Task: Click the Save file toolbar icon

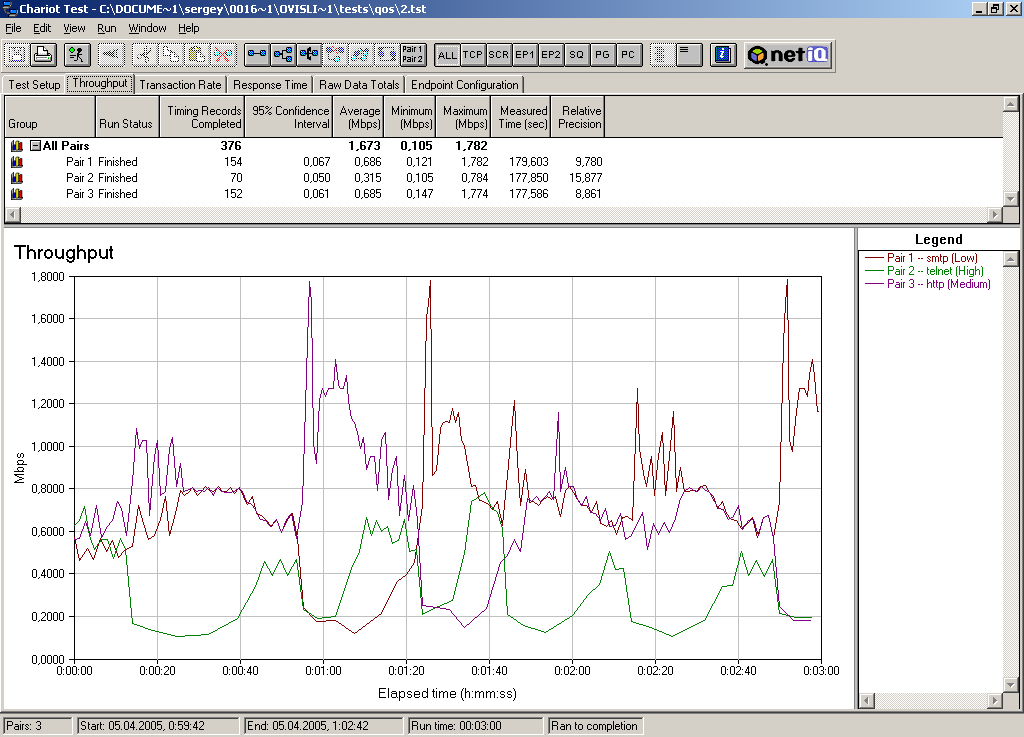Action: [18, 55]
